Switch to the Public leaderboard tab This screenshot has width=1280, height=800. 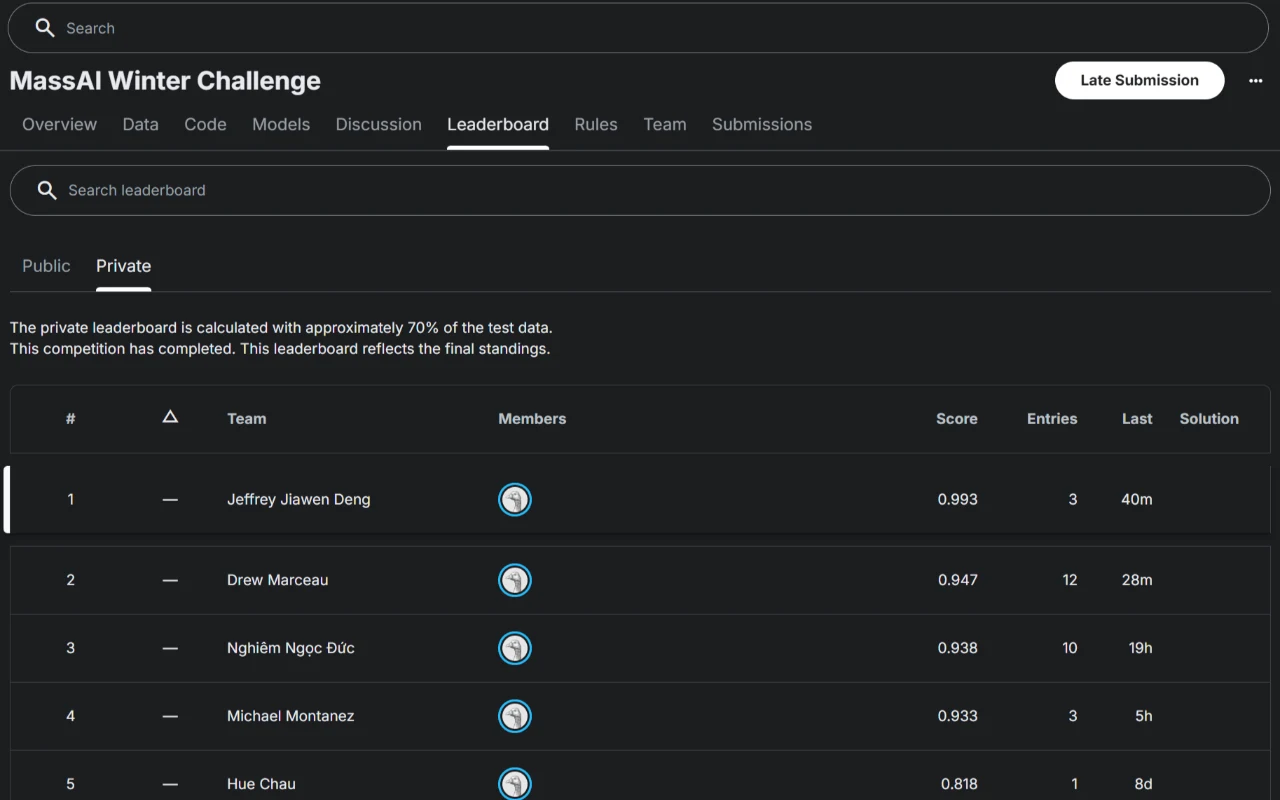click(x=46, y=266)
